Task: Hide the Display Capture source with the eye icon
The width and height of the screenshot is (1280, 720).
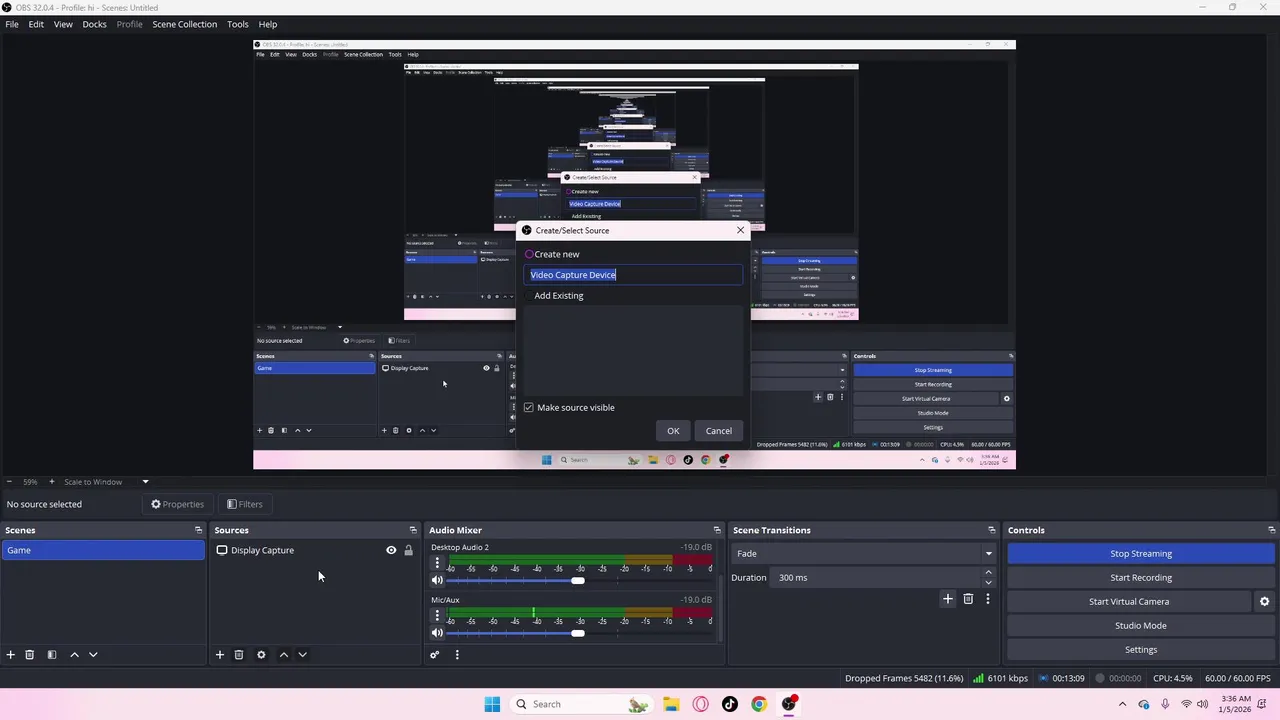Action: [391, 550]
